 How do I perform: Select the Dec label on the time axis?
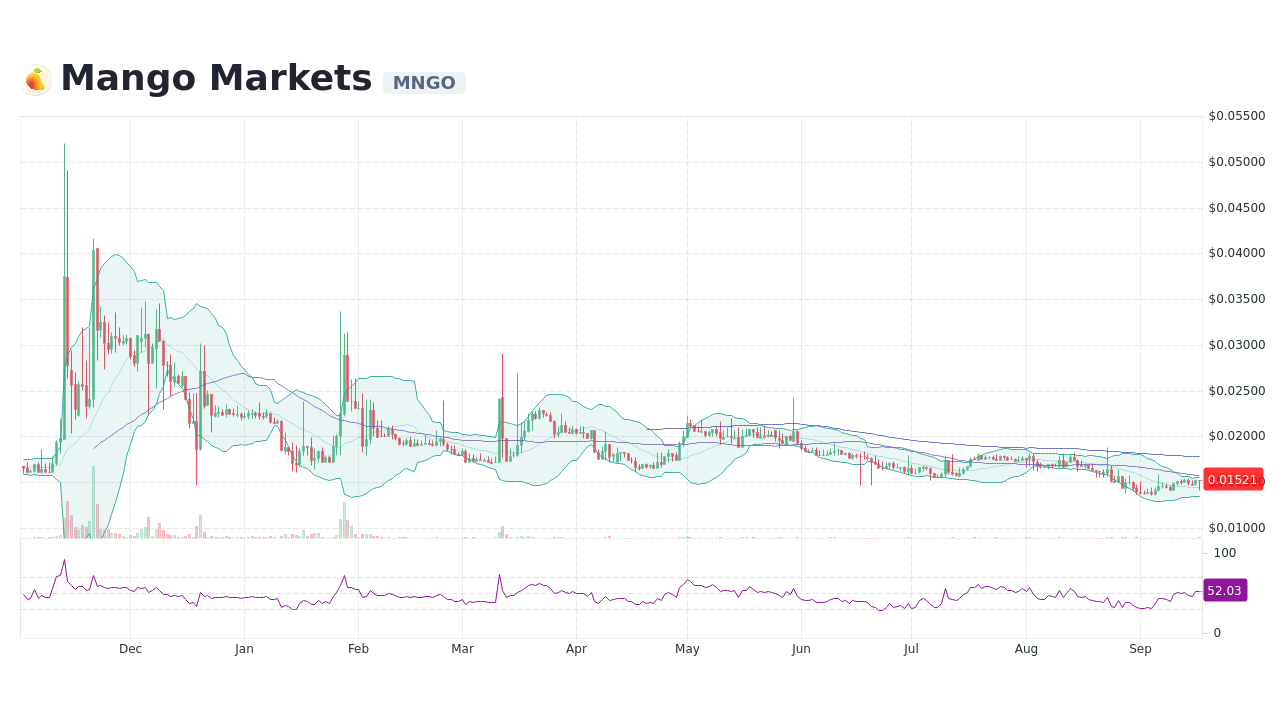coord(130,649)
